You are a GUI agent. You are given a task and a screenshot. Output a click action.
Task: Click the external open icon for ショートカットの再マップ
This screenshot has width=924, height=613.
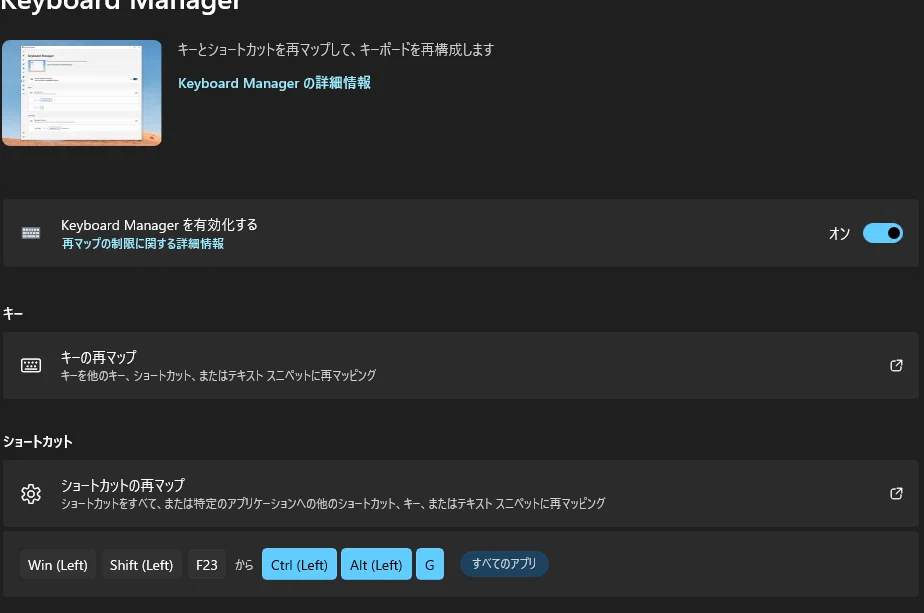tap(896, 493)
